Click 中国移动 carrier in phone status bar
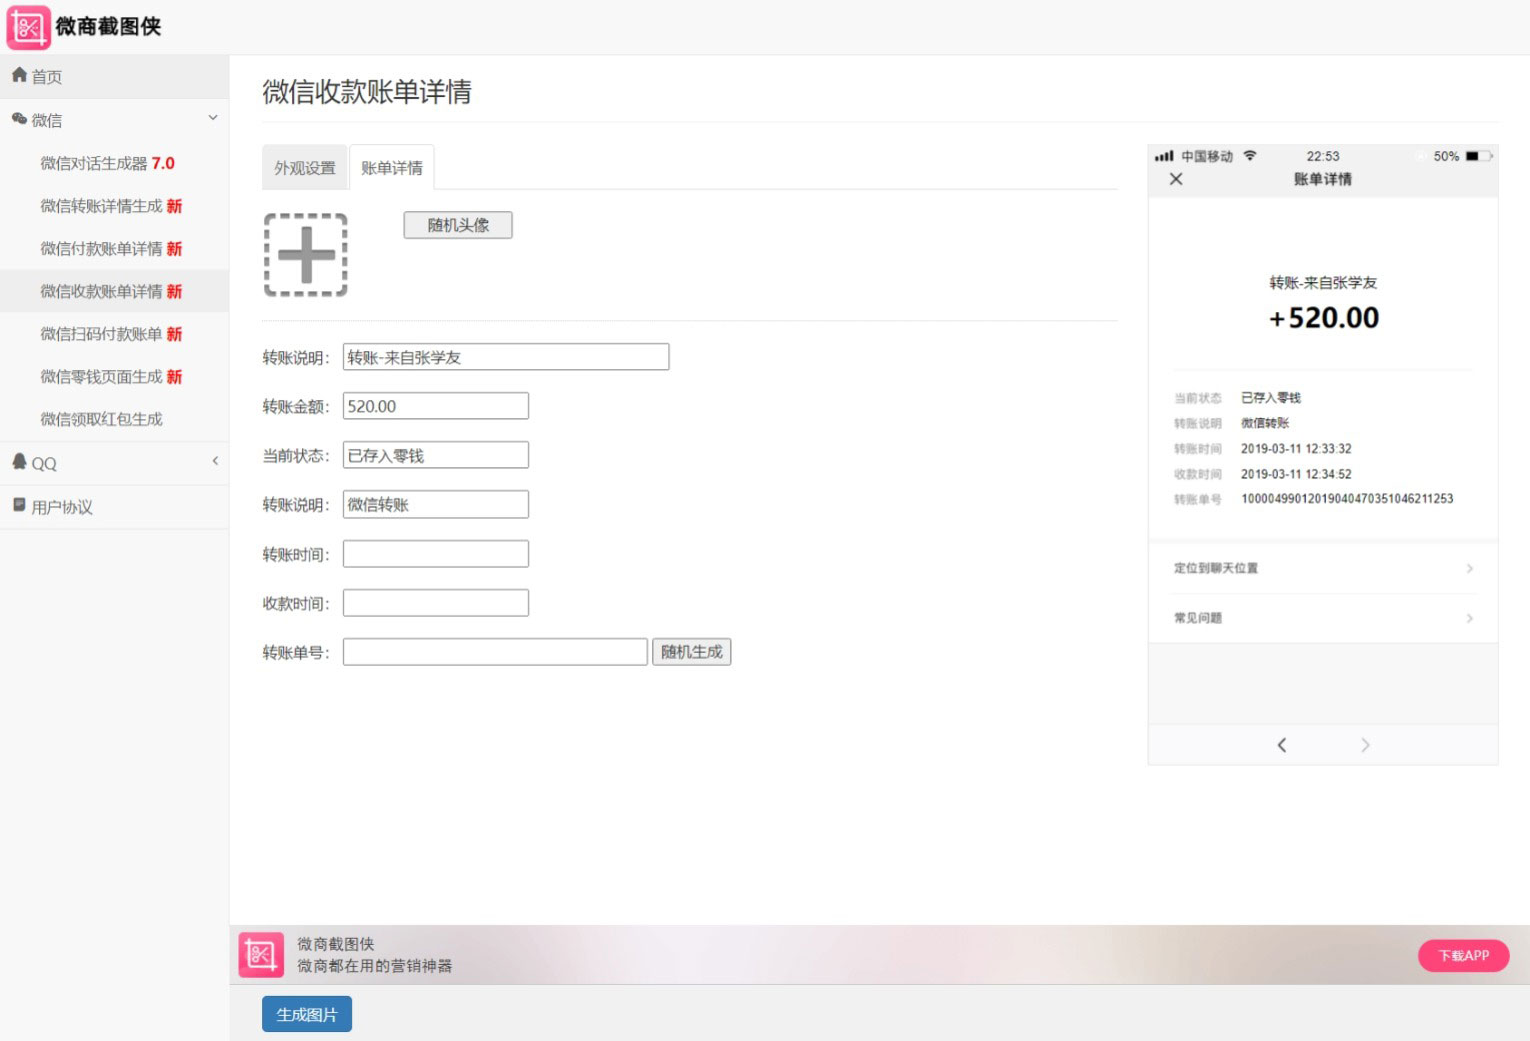 1207,156
